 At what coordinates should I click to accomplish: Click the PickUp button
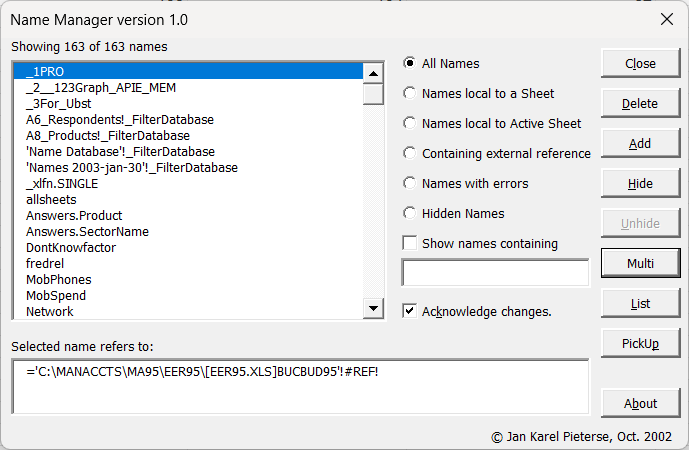(640, 343)
